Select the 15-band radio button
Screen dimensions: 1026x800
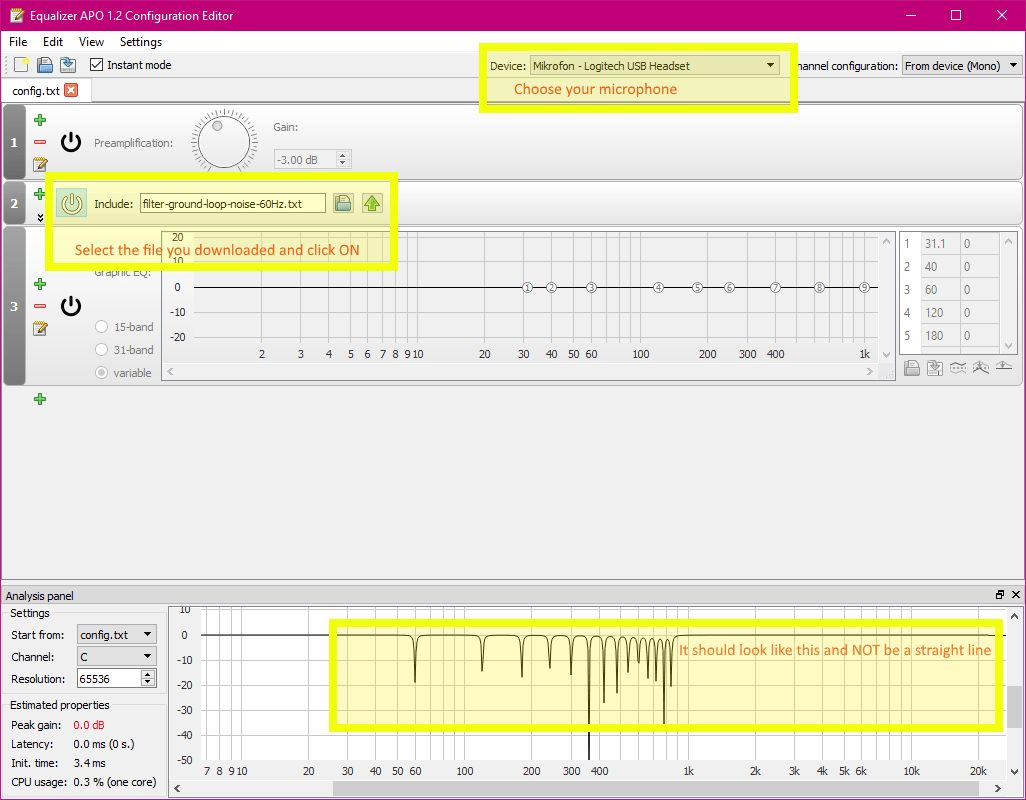(101, 326)
